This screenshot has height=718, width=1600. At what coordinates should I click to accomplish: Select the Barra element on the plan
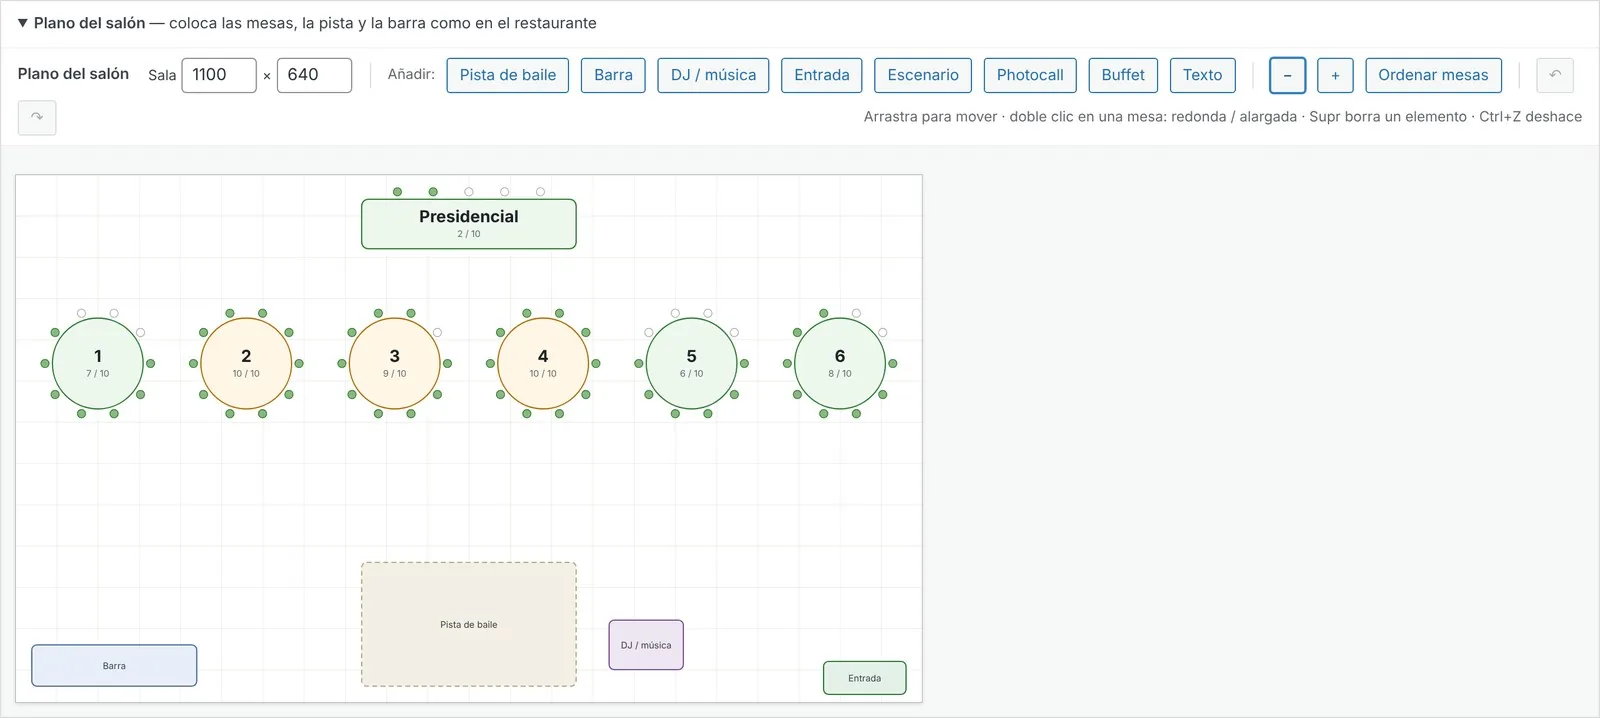pyautogui.click(x=114, y=666)
